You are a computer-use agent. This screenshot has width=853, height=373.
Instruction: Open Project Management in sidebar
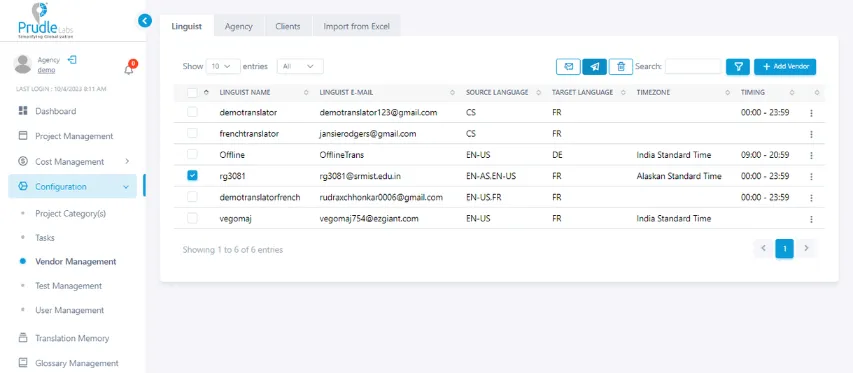coord(74,136)
